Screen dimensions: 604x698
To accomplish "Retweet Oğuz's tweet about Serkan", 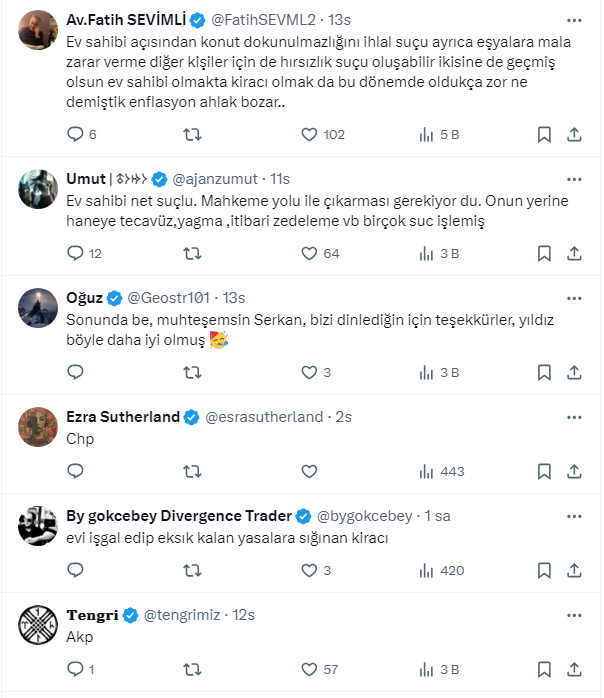I will point(192,372).
